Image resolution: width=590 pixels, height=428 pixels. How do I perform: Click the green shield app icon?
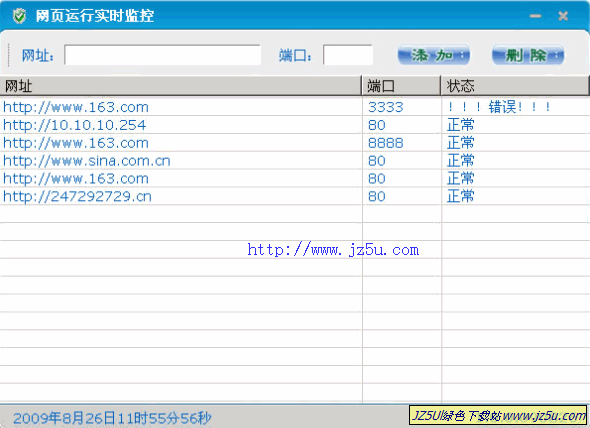pos(19,16)
